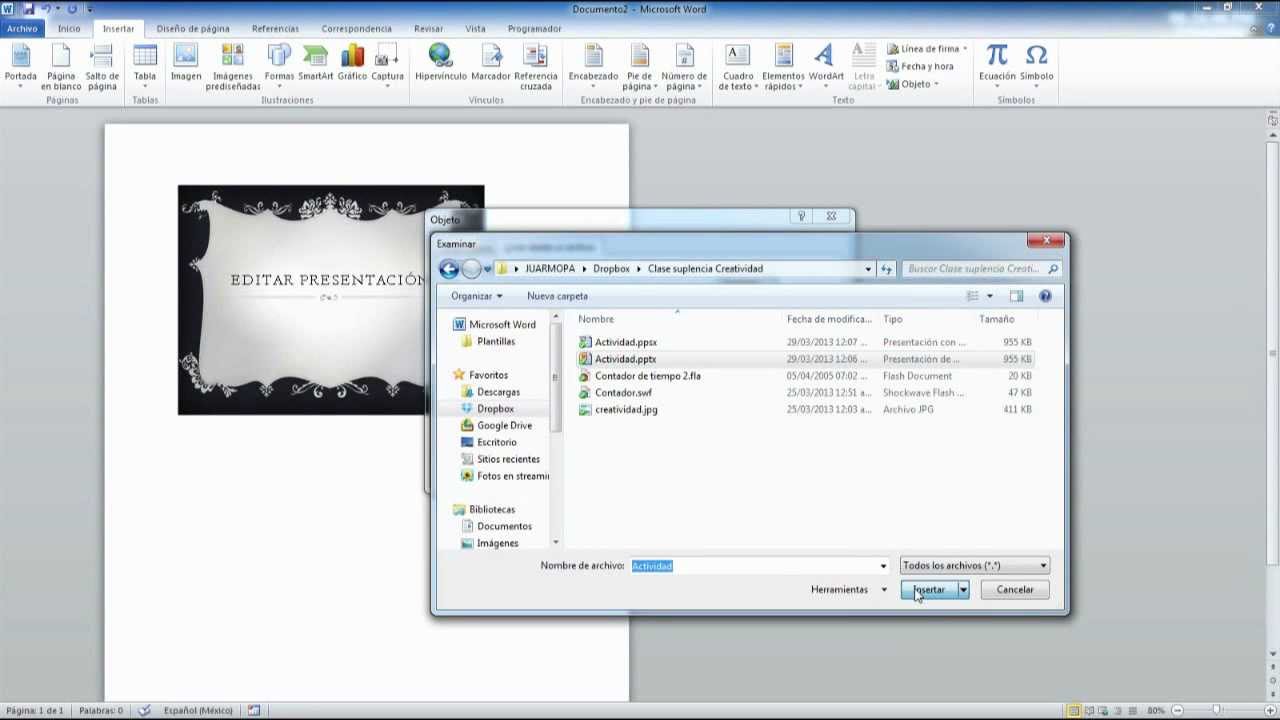The width and height of the screenshot is (1280, 720).
Task: Open the Tabla insert grid
Action: [145, 66]
